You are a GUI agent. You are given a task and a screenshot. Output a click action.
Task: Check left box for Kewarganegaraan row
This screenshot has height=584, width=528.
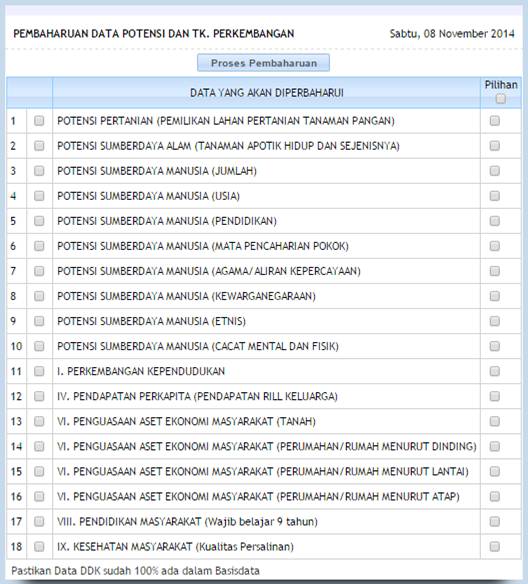[x=39, y=296]
